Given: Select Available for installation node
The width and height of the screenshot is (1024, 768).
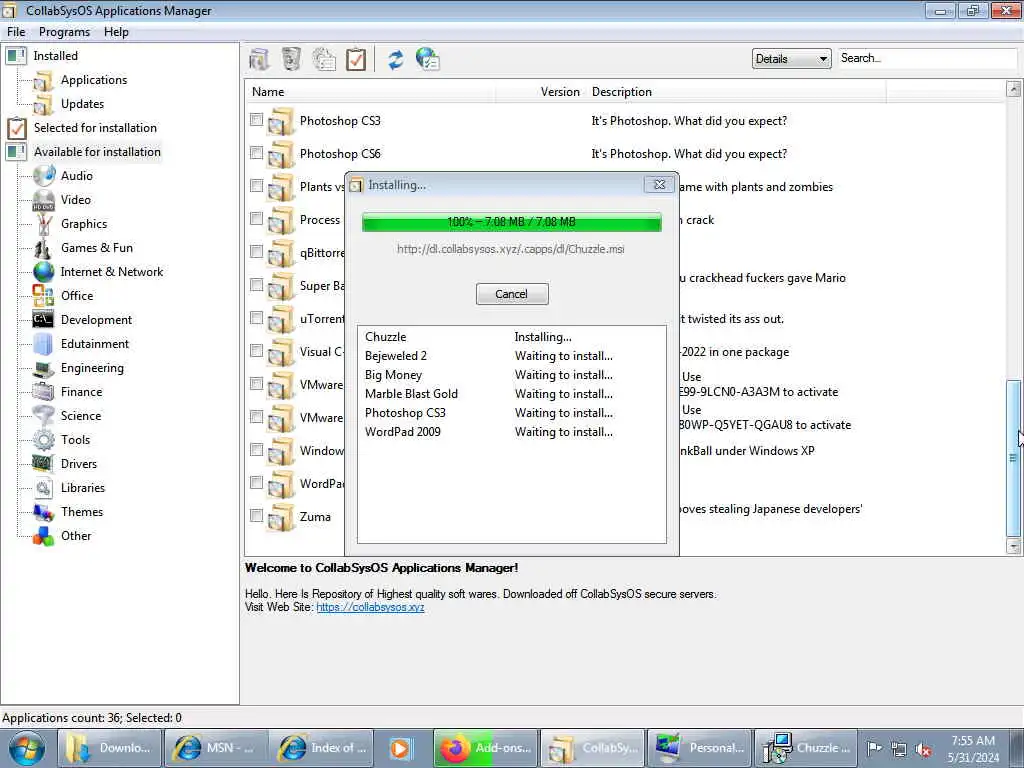Looking at the screenshot, I should point(97,152).
